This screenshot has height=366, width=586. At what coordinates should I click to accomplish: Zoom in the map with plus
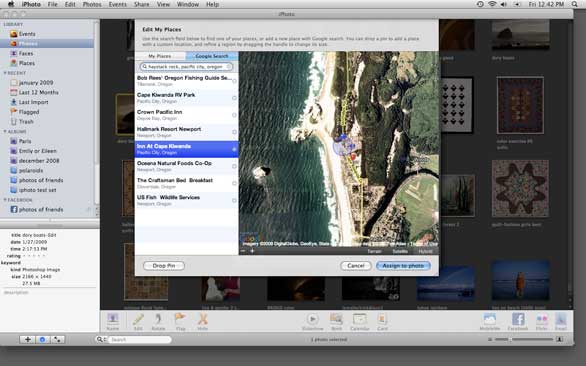[x=252, y=251]
